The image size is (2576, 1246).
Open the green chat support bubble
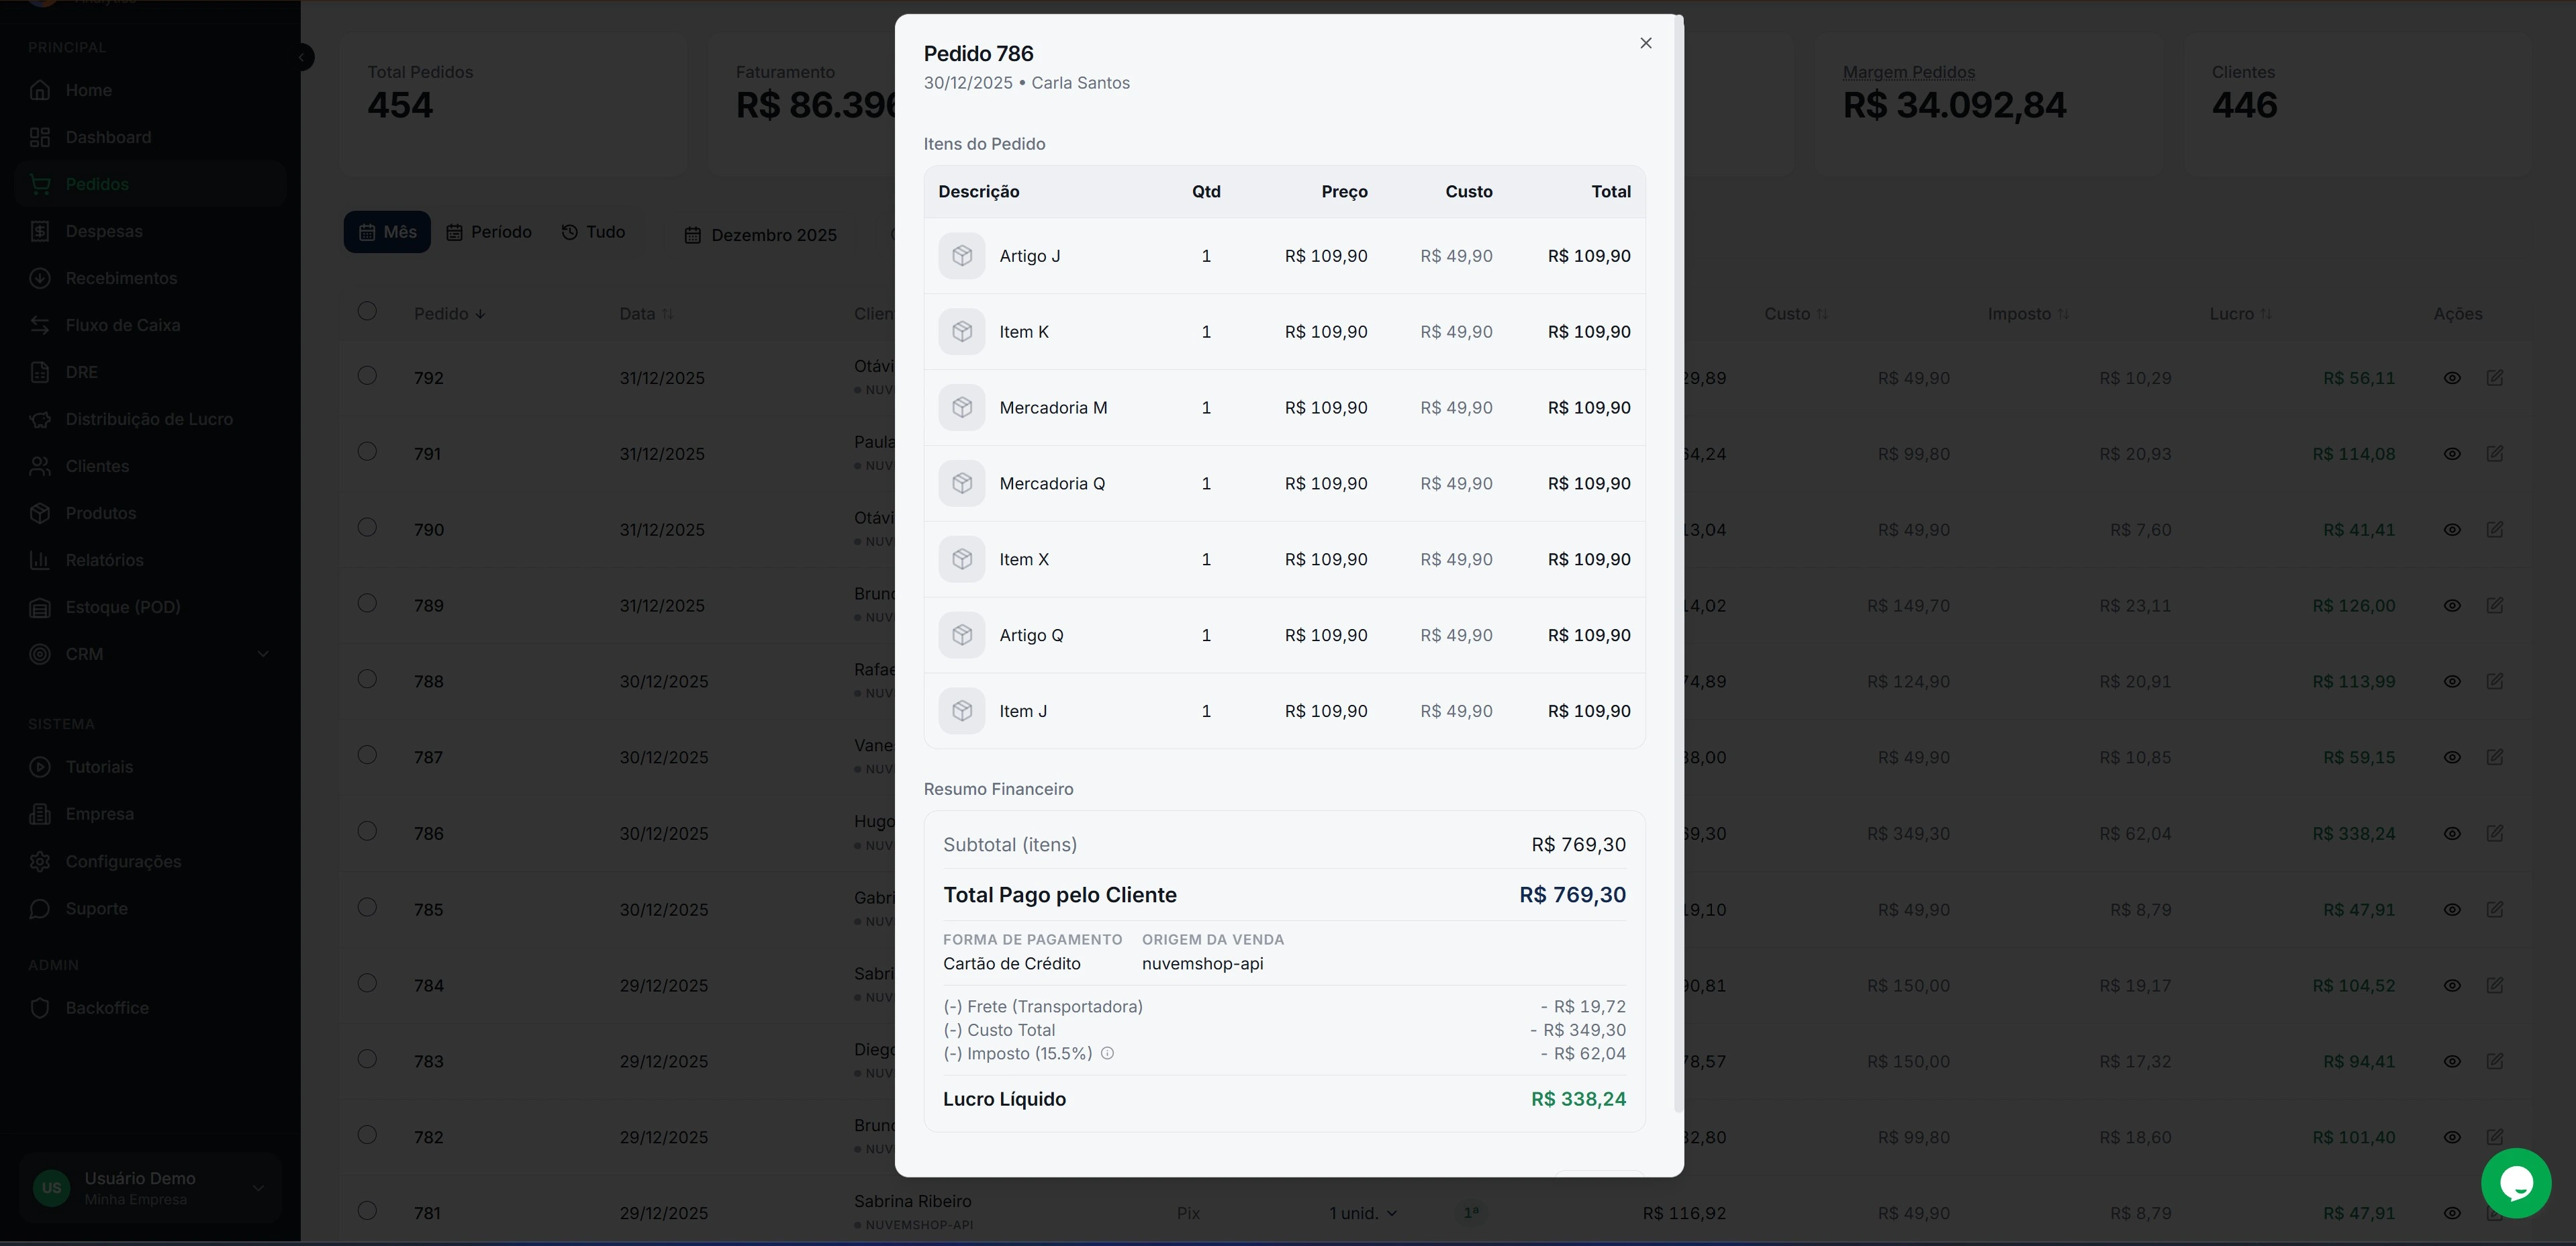[x=2515, y=1183]
